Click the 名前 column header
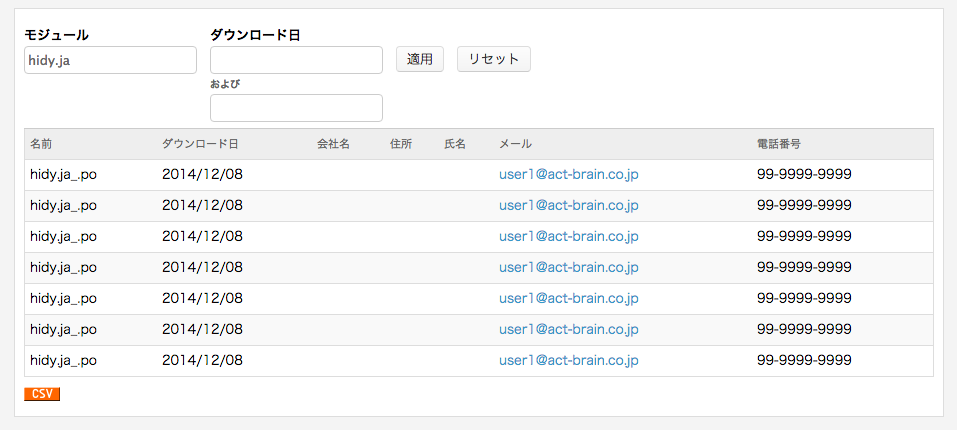This screenshot has width=957, height=430. [41, 144]
